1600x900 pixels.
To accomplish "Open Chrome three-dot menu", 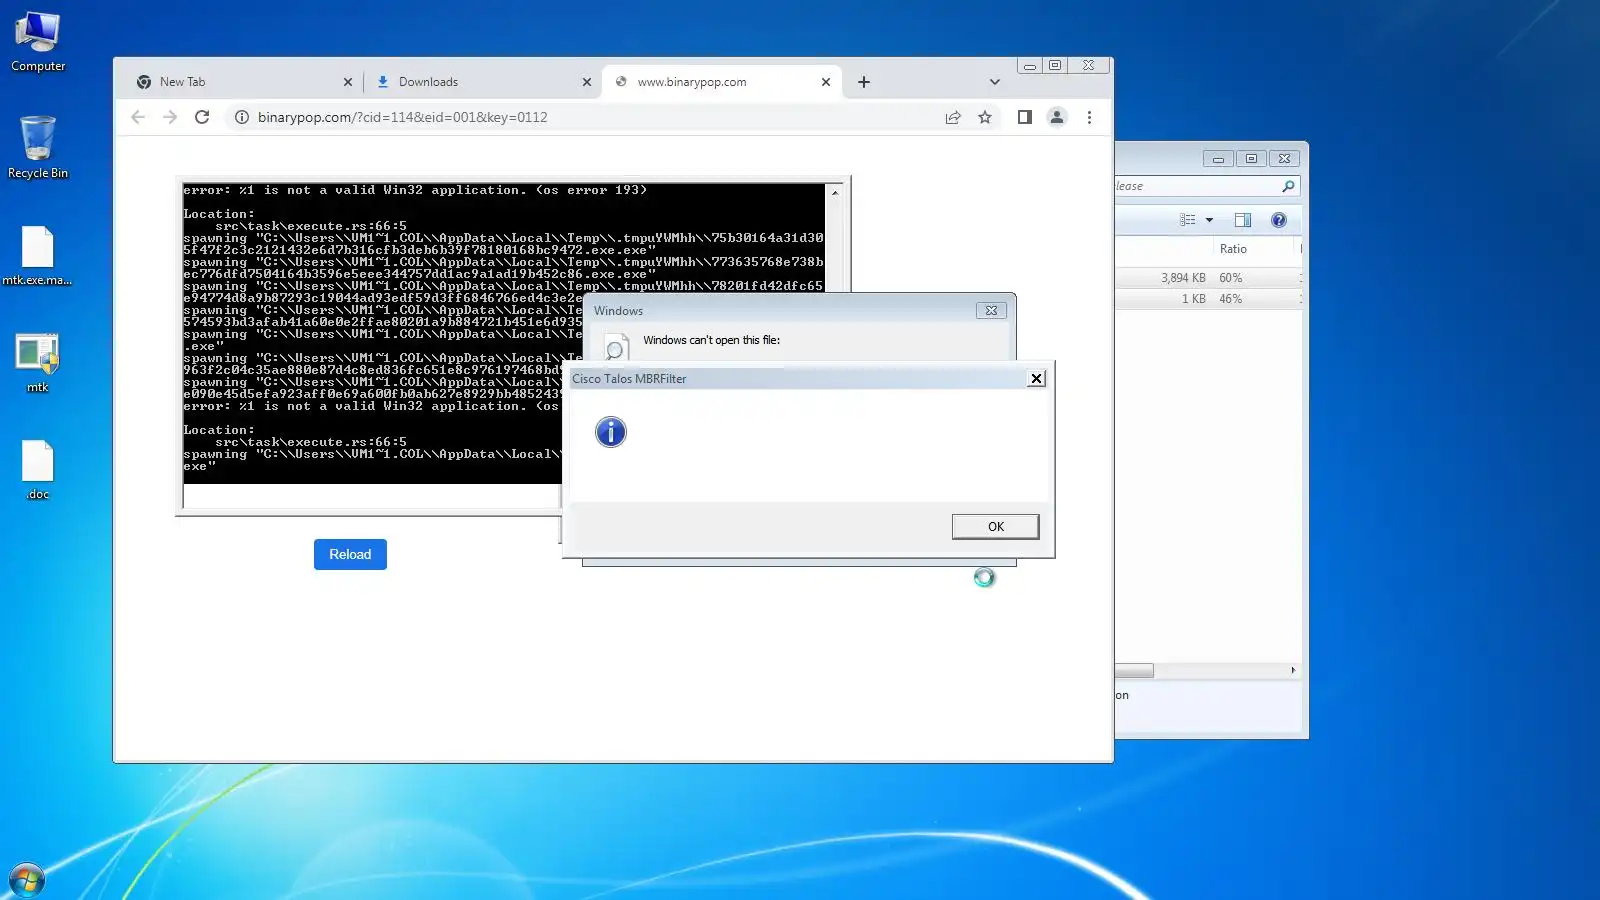I will [1089, 117].
